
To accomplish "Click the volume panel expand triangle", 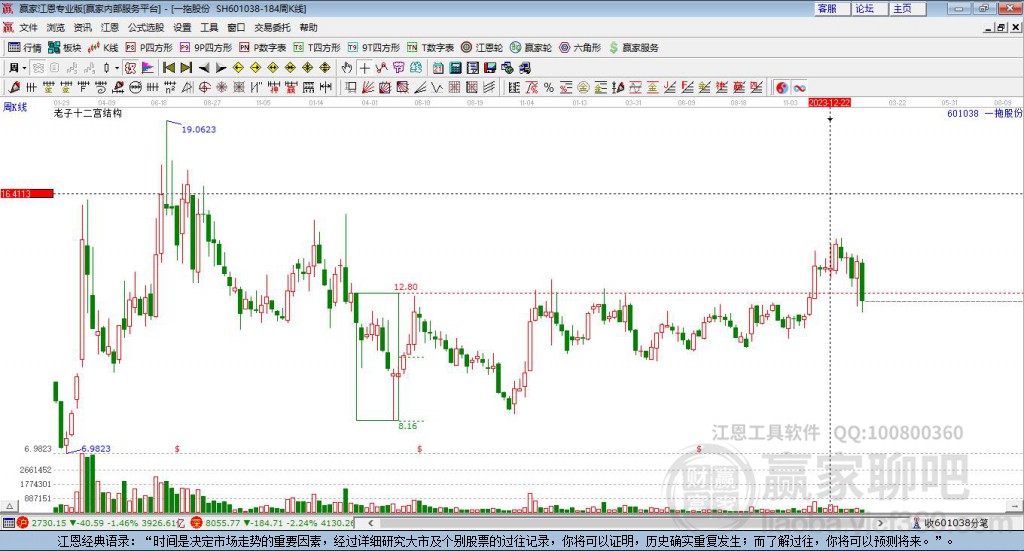I will click(x=9, y=506).
